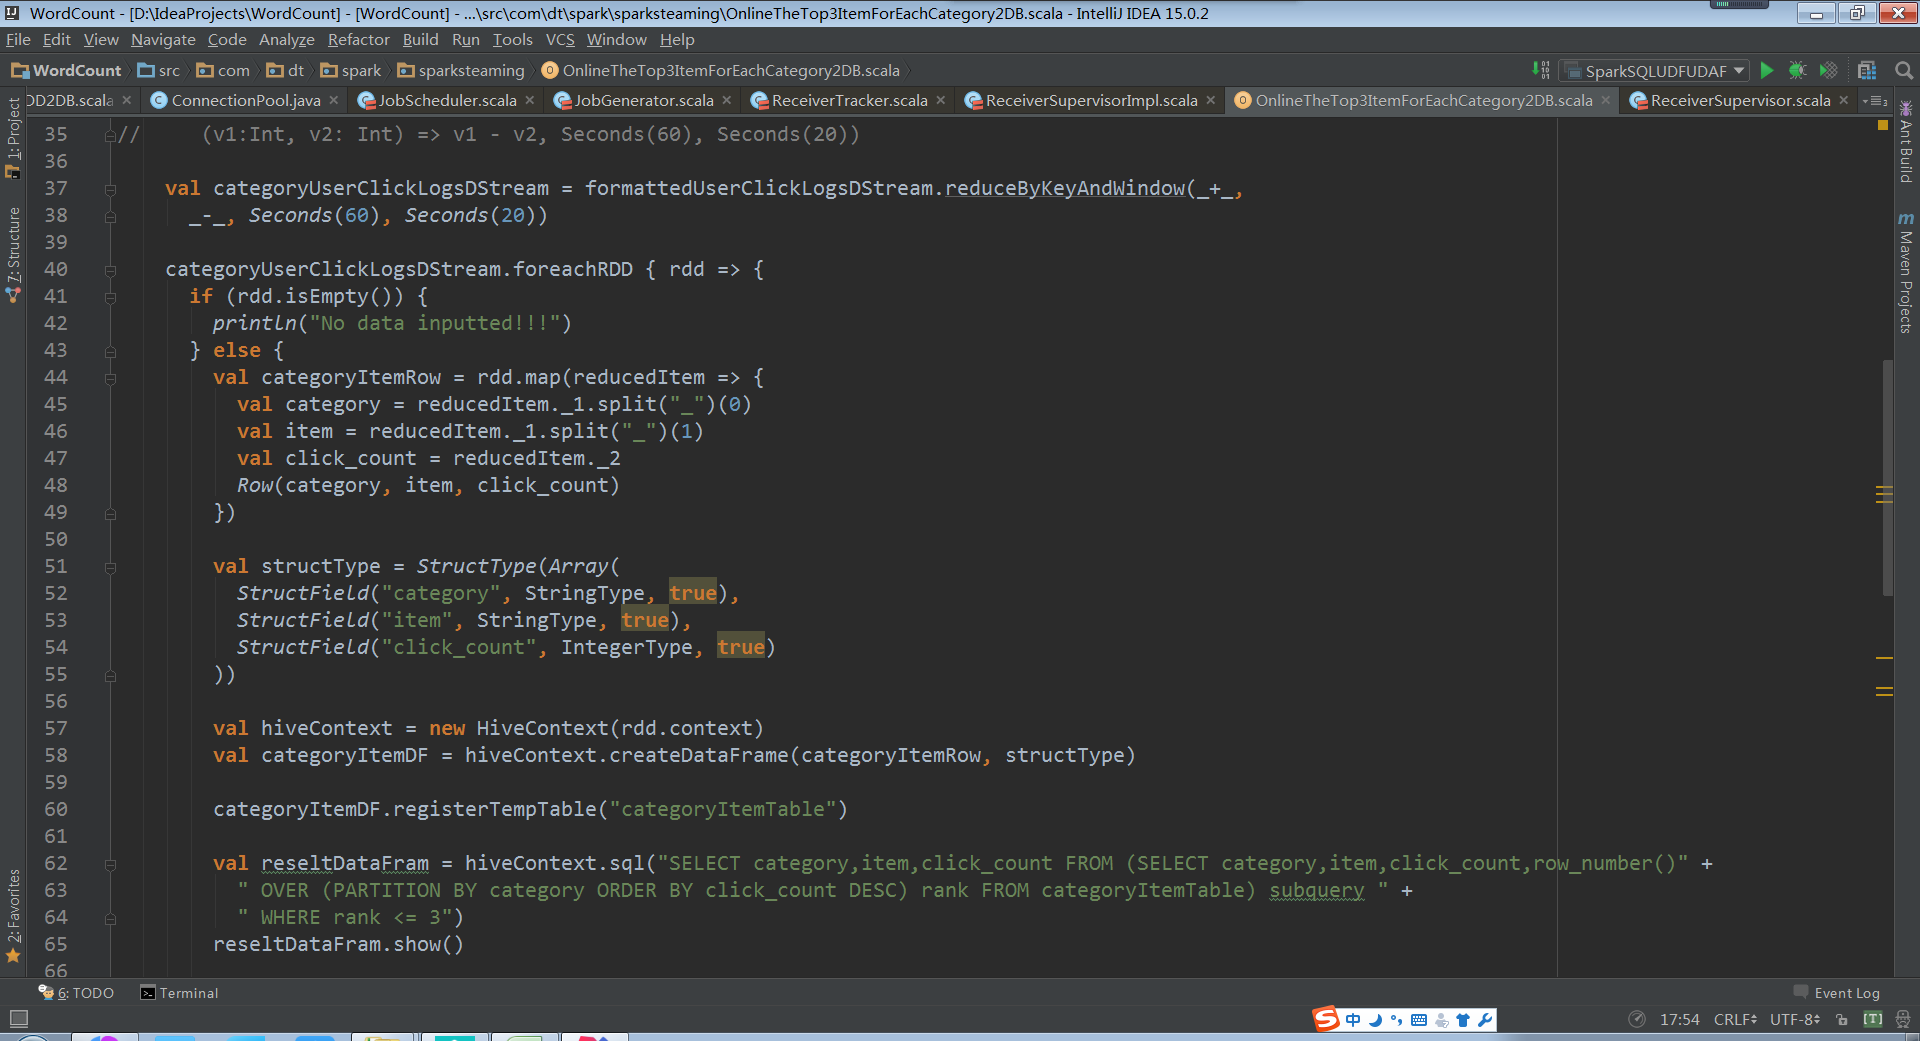The width and height of the screenshot is (1920, 1041).
Task: Collapse the code fold at line 44
Action: [x=110, y=378]
